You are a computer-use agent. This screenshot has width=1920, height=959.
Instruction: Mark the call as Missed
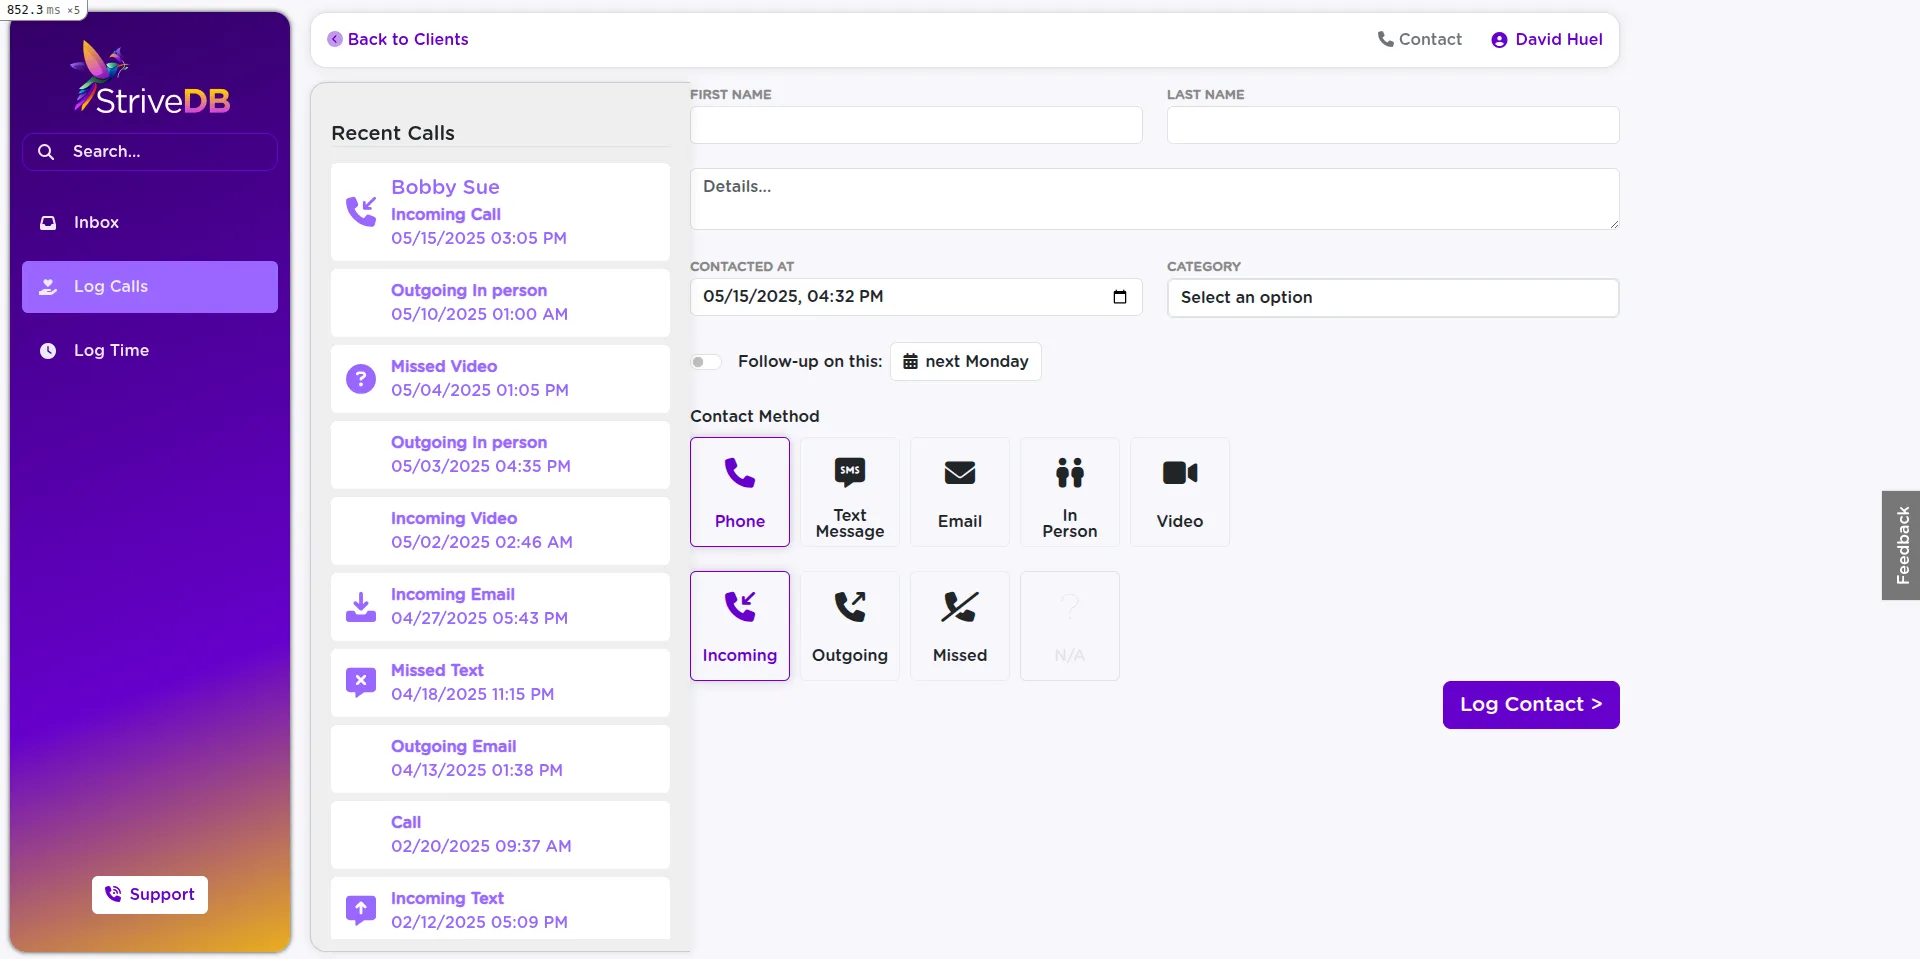959,625
